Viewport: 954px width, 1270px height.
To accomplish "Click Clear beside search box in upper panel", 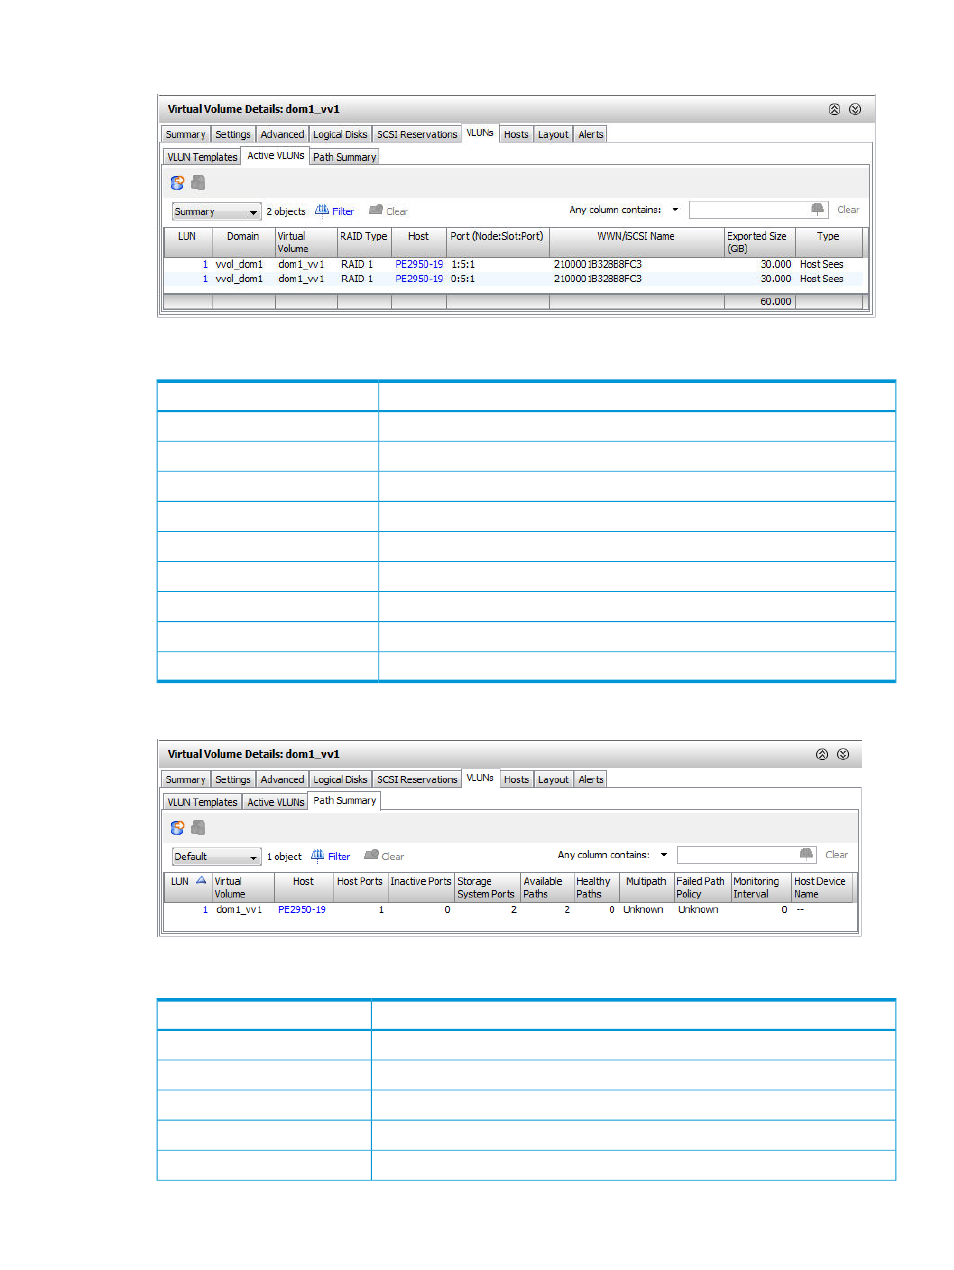I will (848, 210).
